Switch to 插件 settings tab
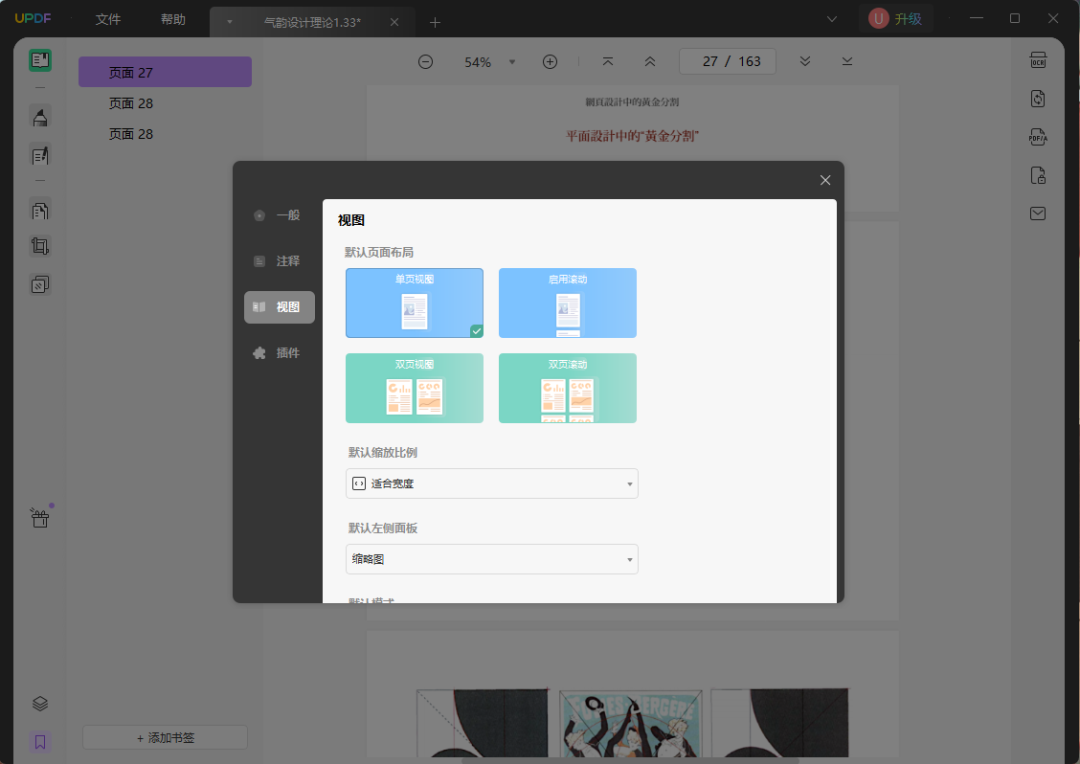Image resolution: width=1080 pixels, height=764 pixels. point(279,353)
